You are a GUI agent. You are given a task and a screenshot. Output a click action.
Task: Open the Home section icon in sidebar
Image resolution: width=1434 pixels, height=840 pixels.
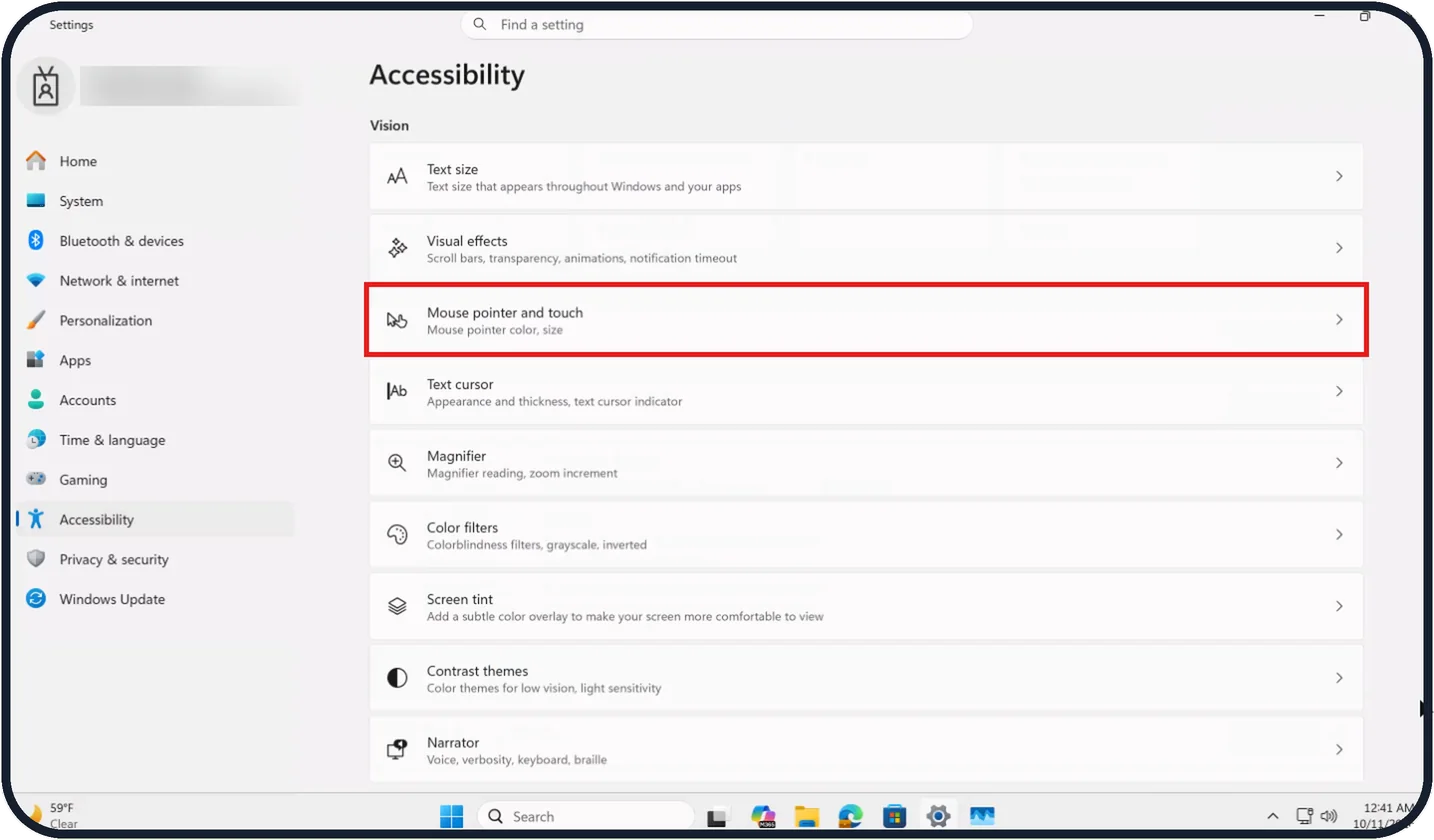[x=36, y=161]
